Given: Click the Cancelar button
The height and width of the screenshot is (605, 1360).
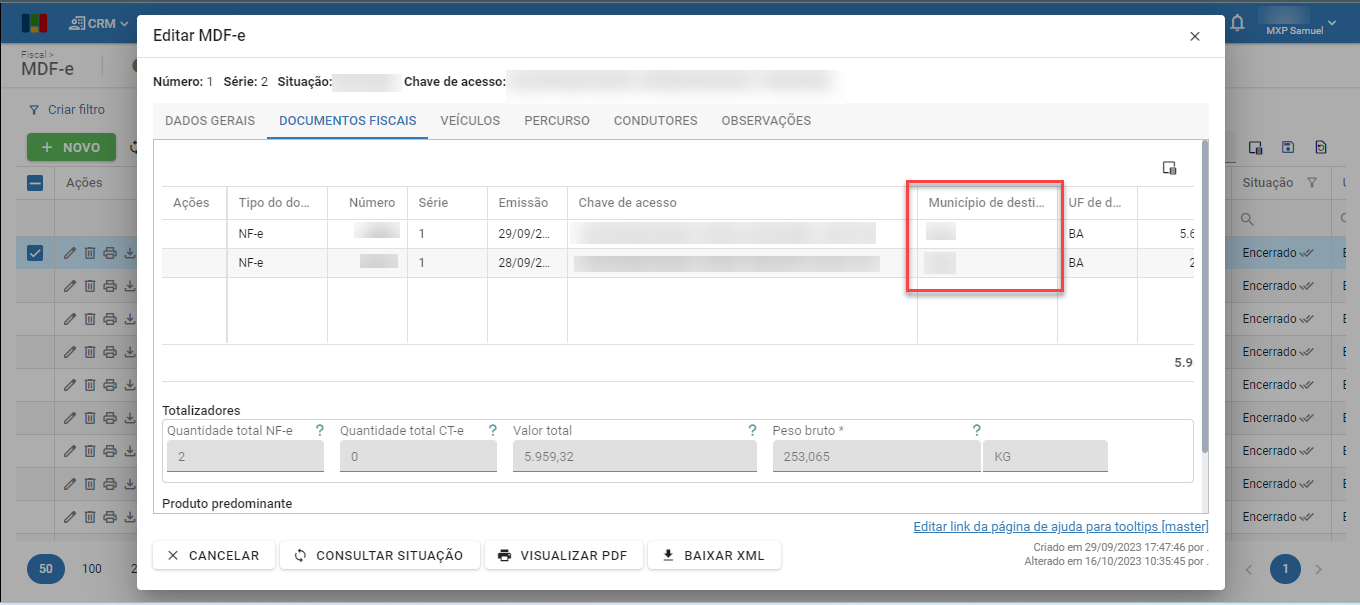Looking at the screenshot, I should 214,556.
